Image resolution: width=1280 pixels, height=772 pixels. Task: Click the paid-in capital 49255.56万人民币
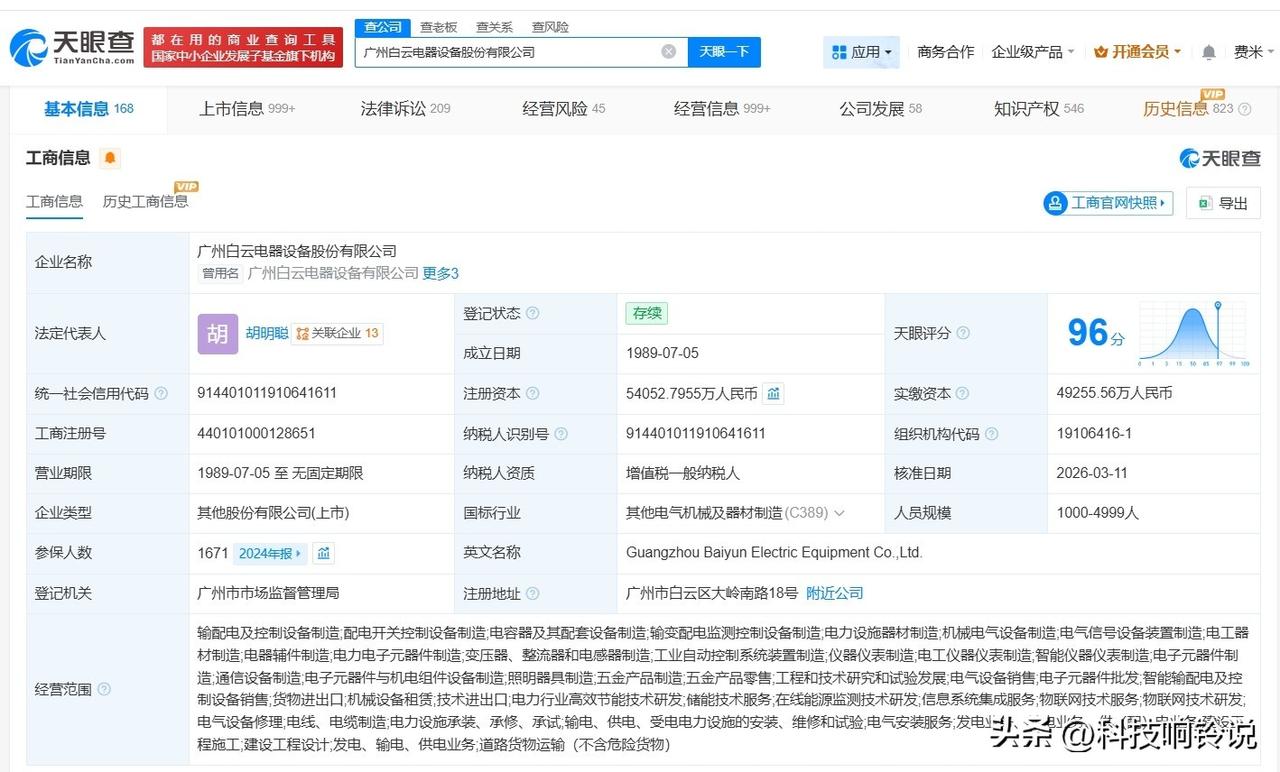1114,394
